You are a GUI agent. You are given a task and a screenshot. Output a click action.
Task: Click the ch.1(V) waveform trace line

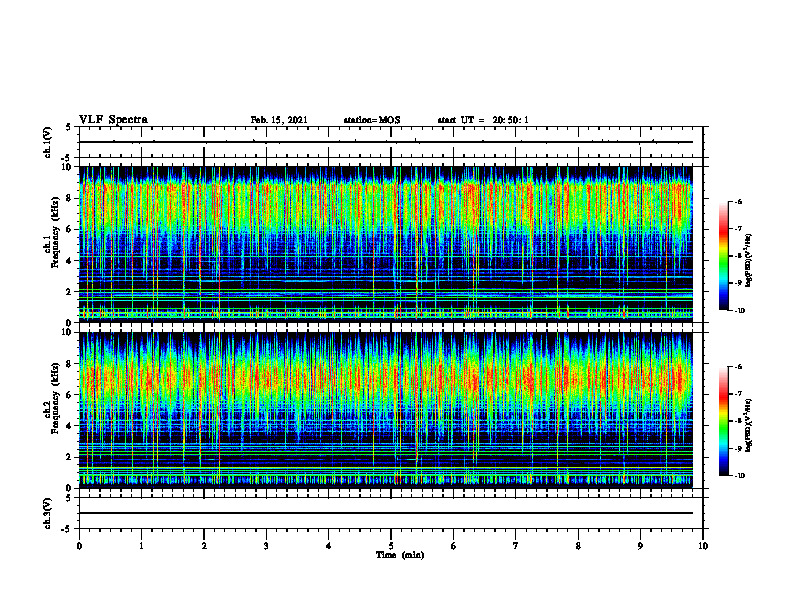click(386, 142)
